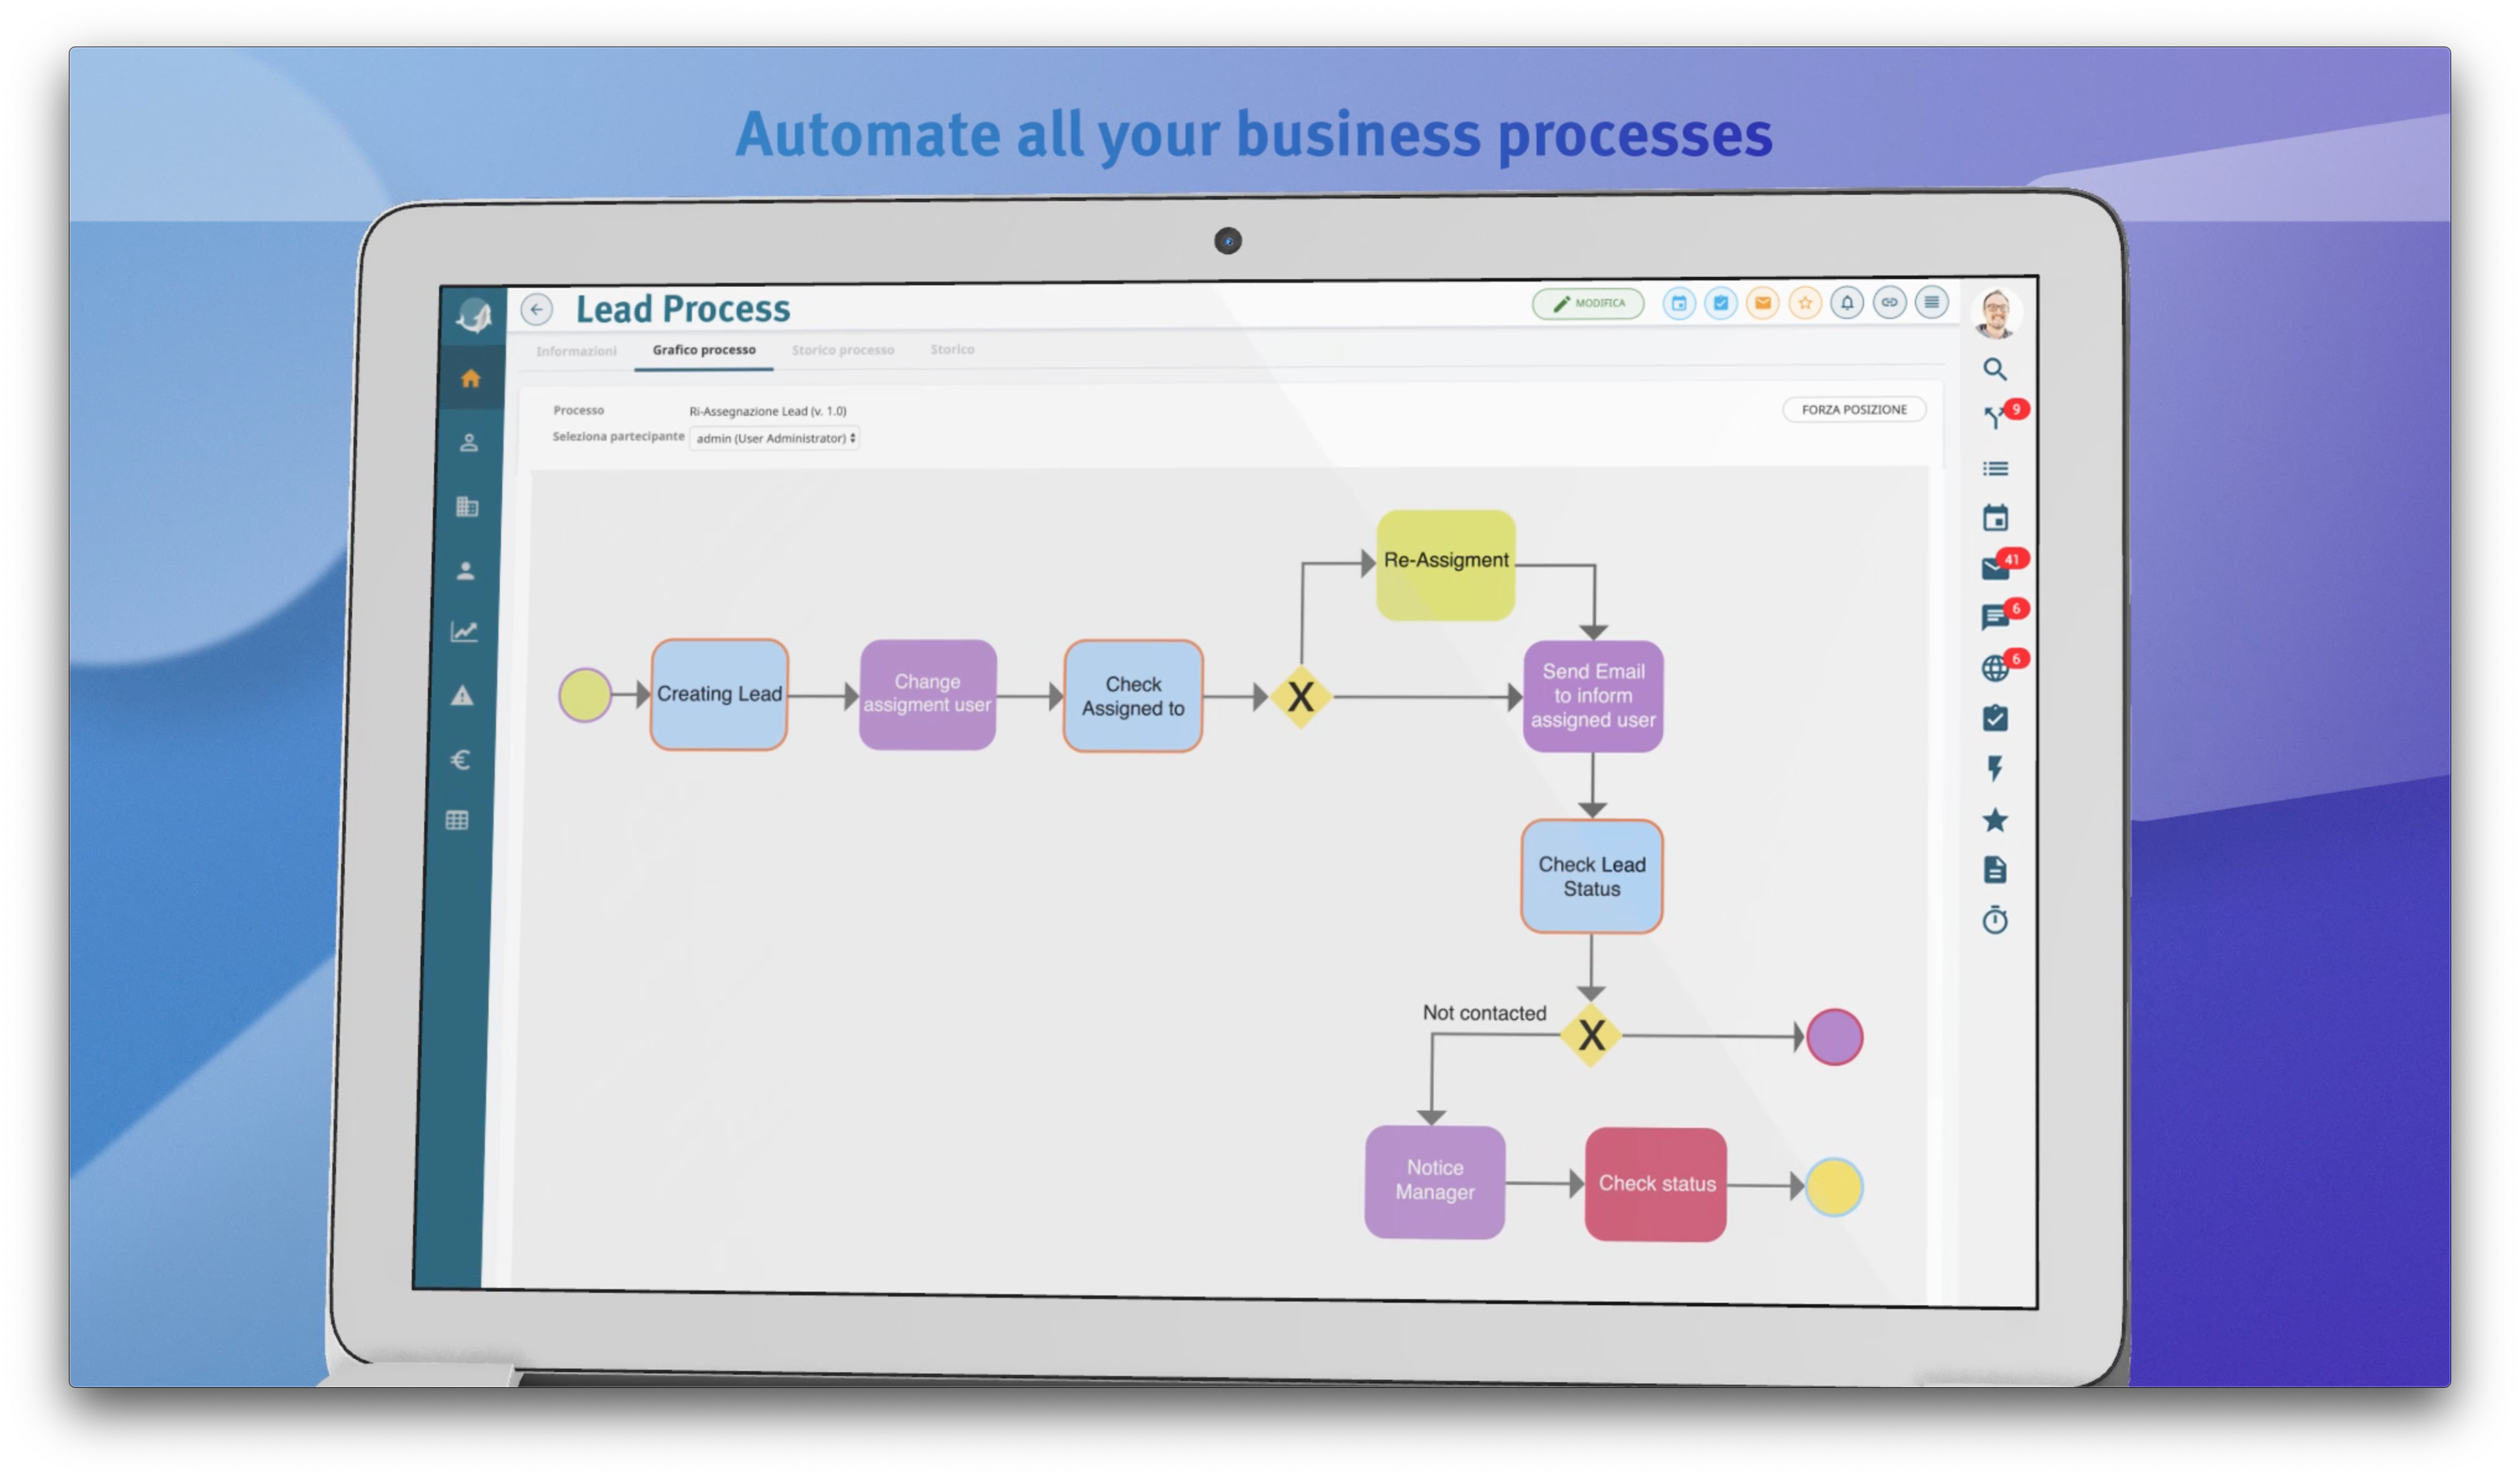The image size is (2520, 1479).
Task: Open the bulleted list icon in right panel
Action: click(1995, 469)
